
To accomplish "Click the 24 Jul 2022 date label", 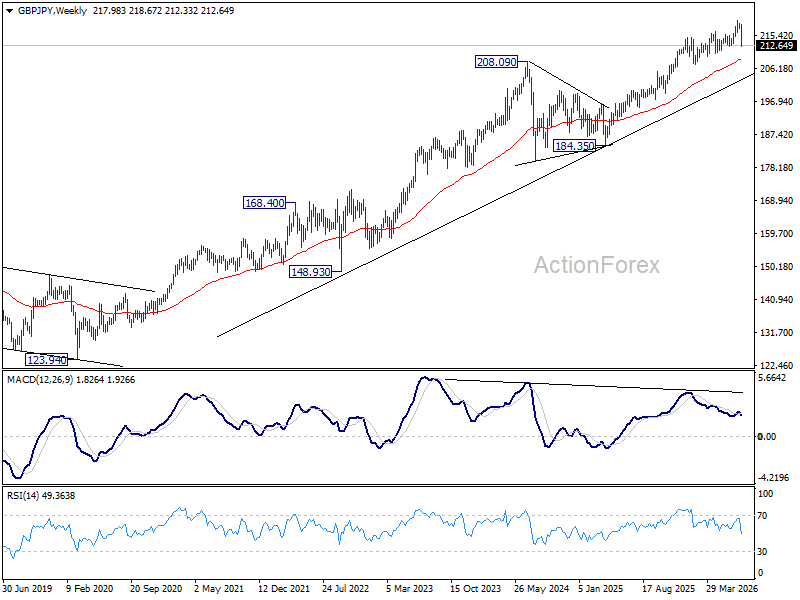I will pyautogui.click(x=345, y=589).
